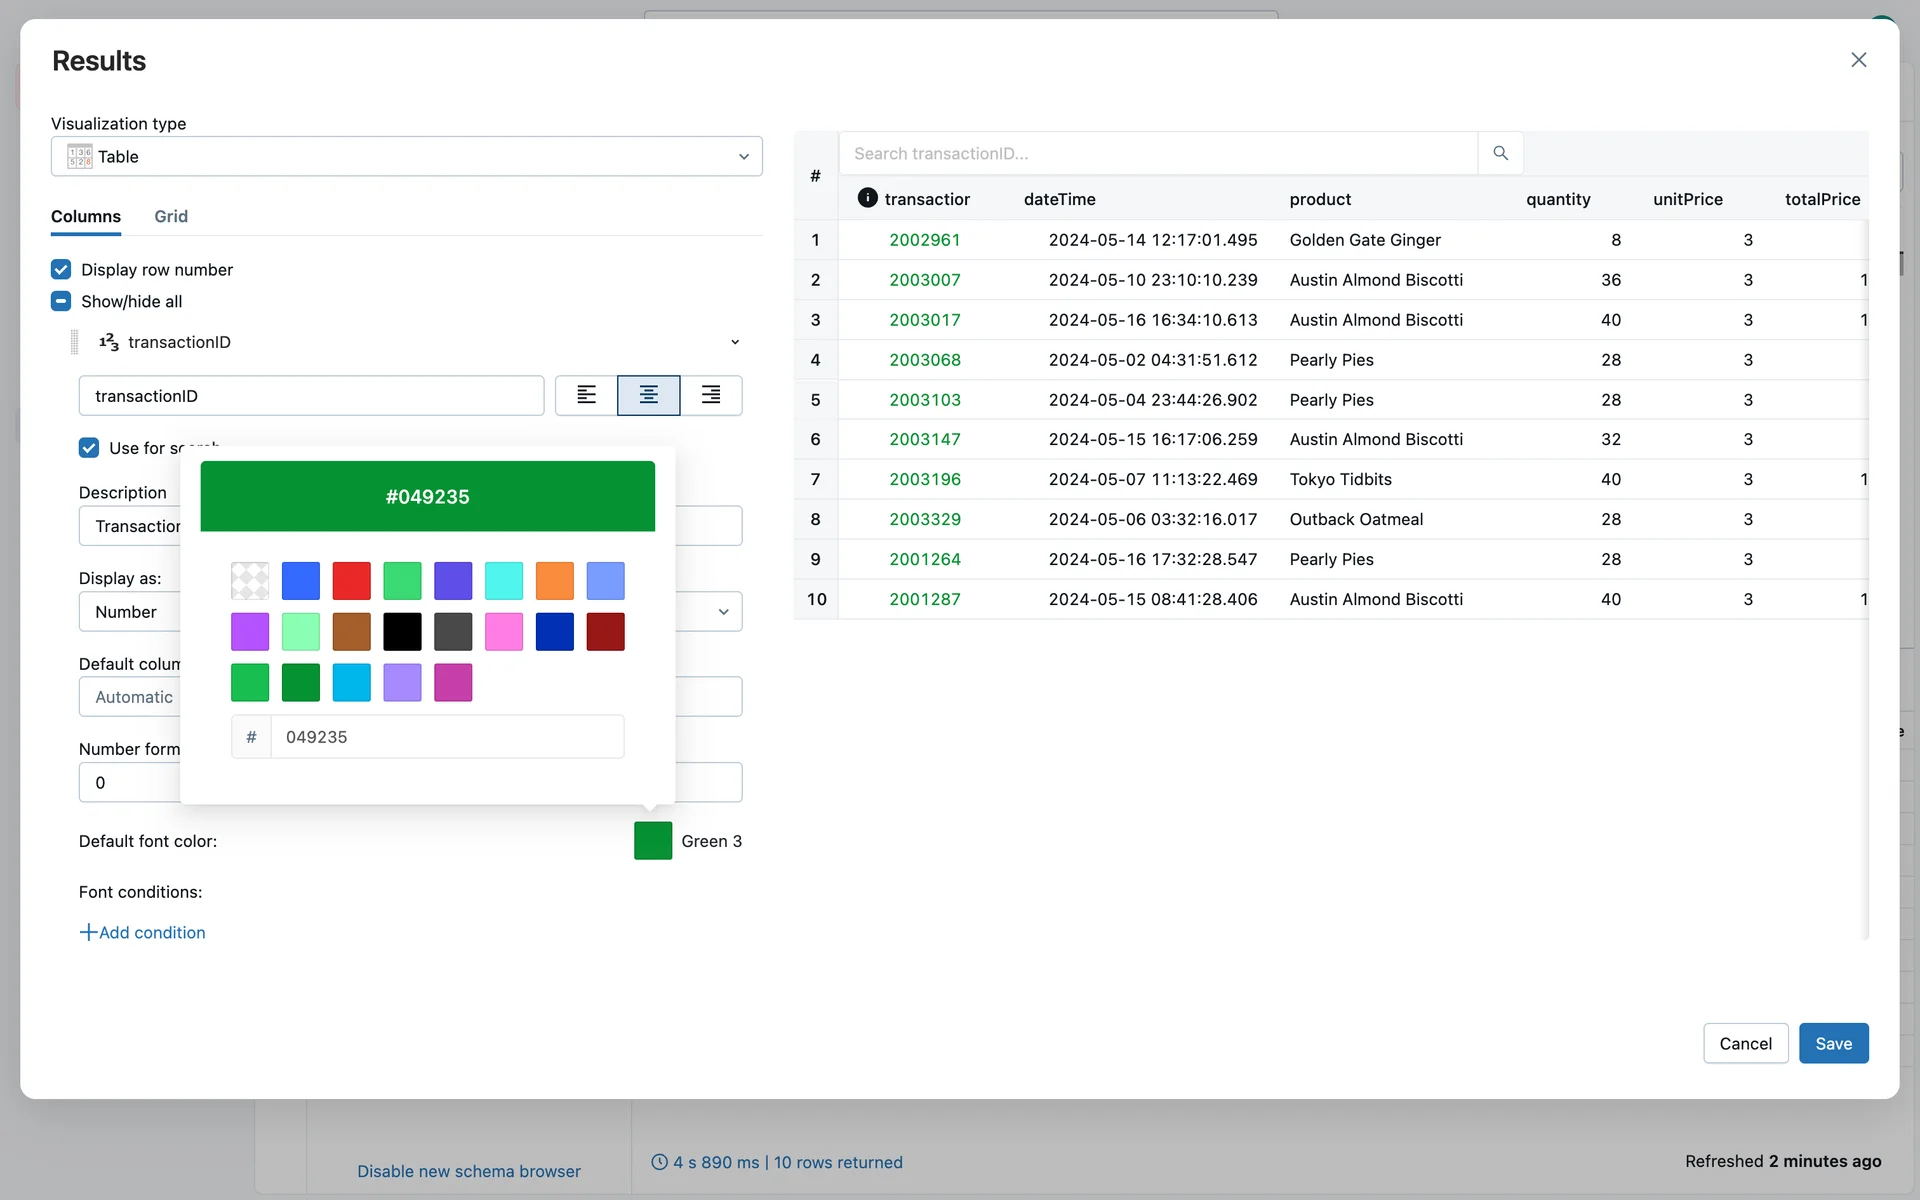Select the Columns tab
This screenshot has width=1920, height=1200.
[x=86, y=216]
